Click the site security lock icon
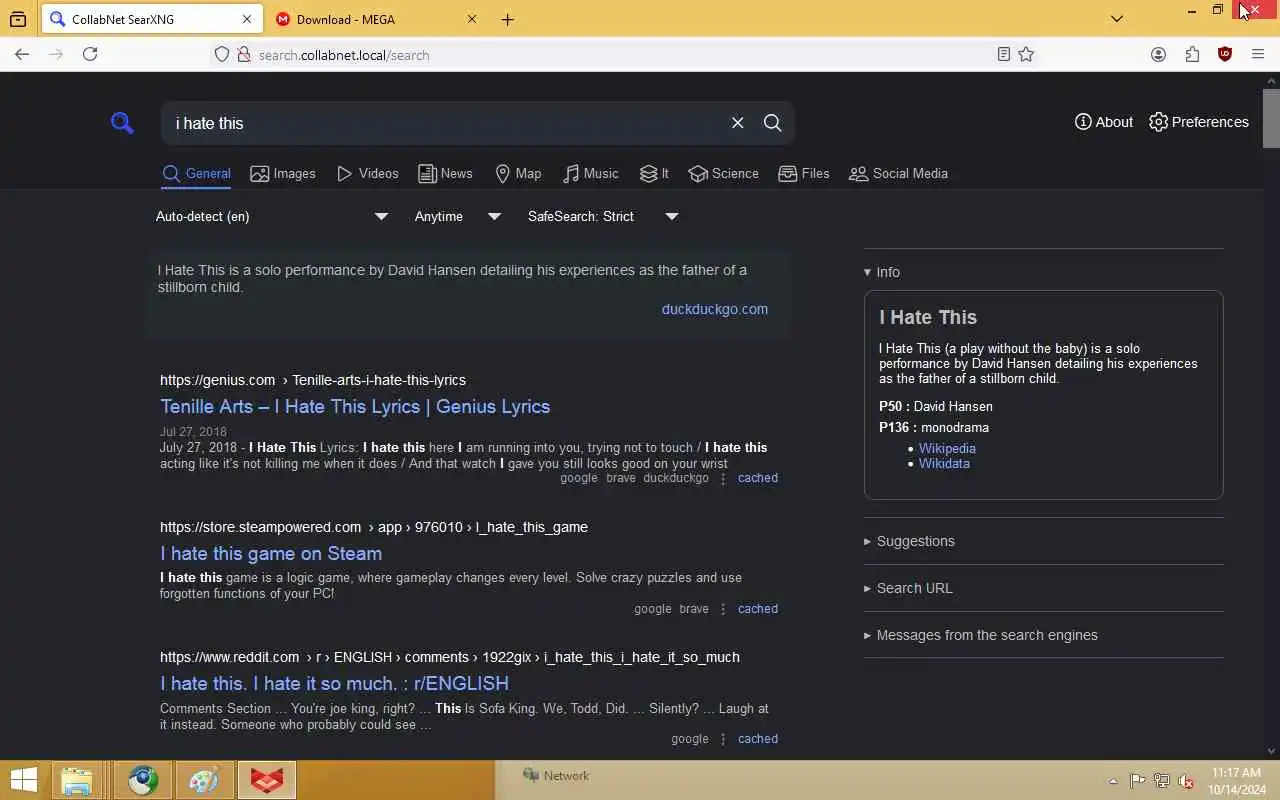 (243, 55)
